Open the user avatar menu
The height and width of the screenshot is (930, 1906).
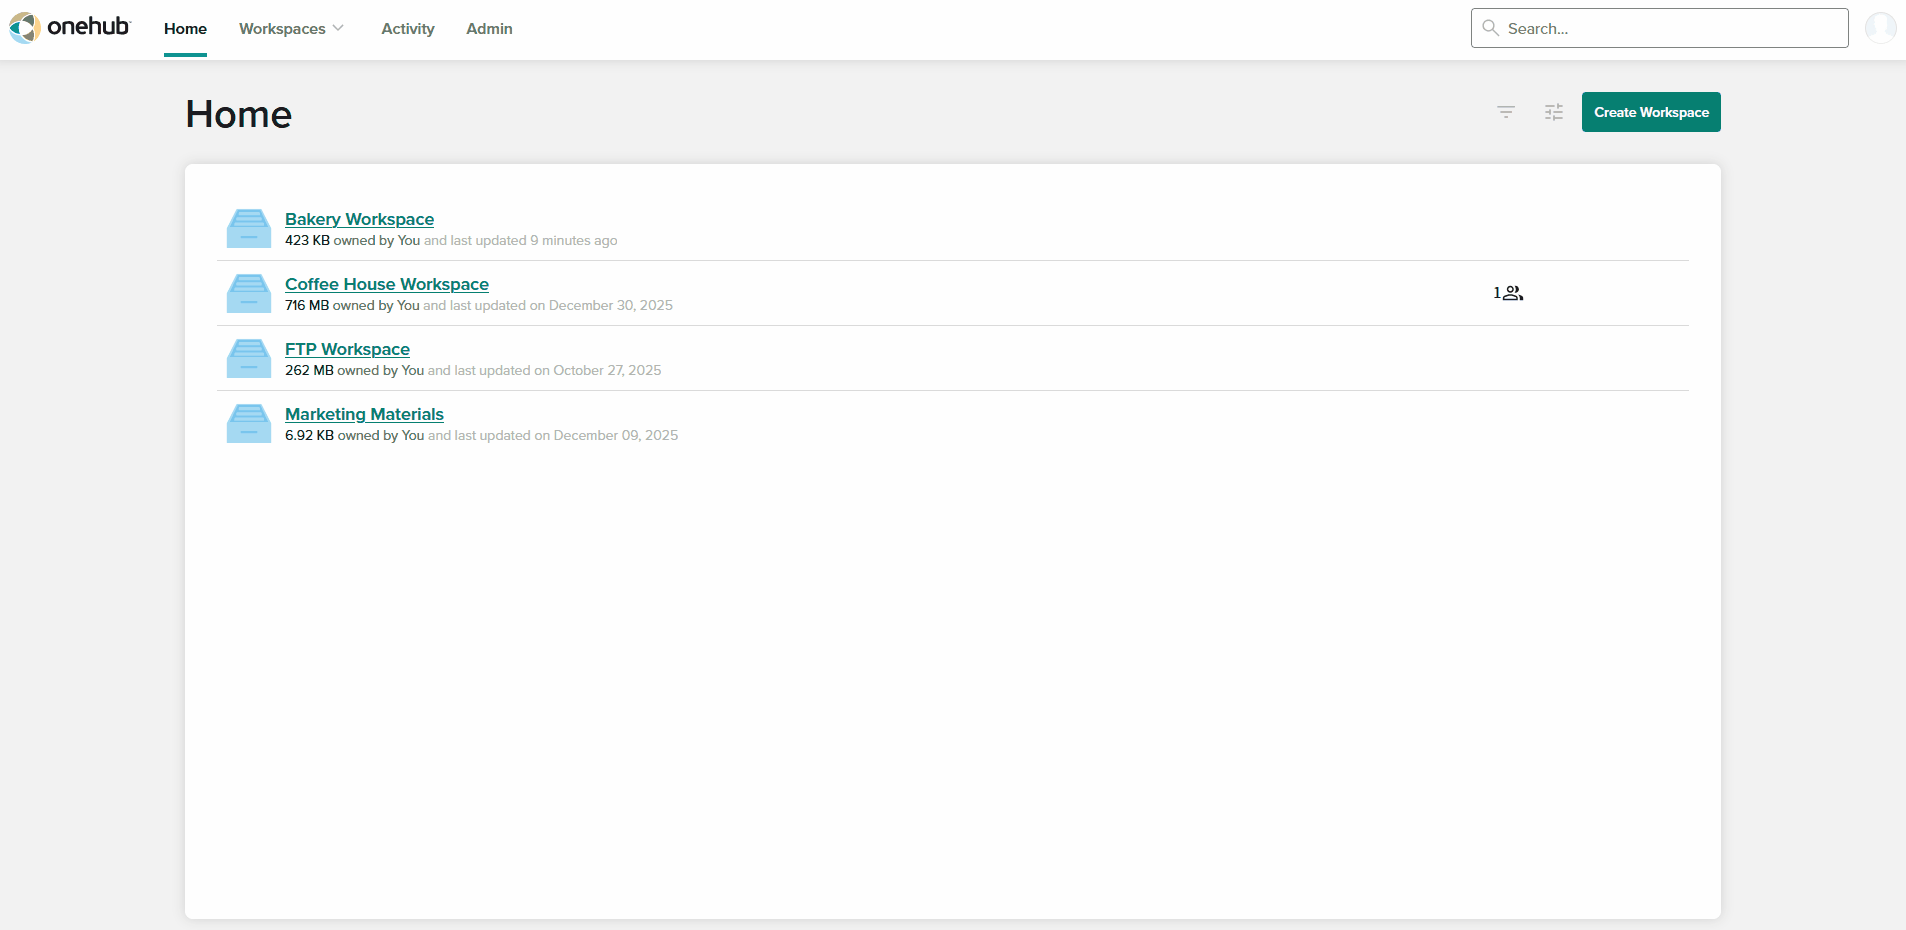point(1880,28)
